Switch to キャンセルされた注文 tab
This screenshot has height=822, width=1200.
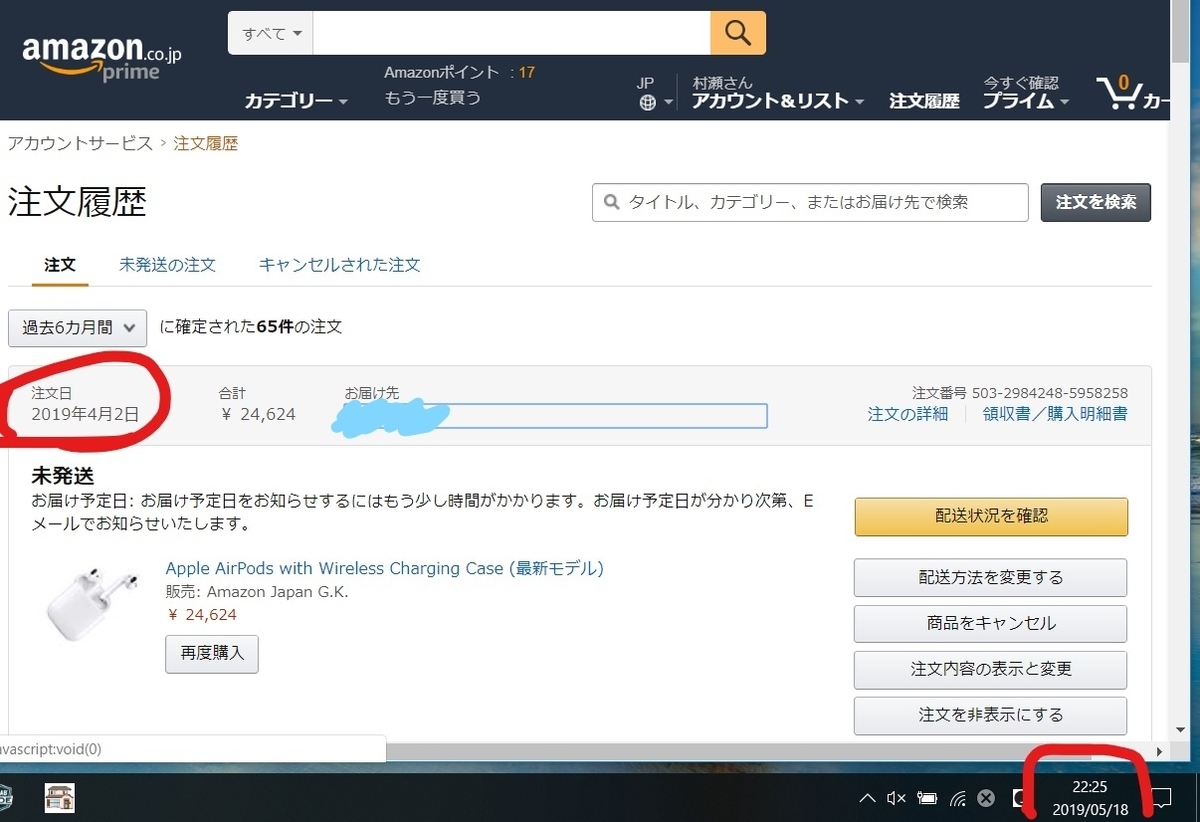coord(339,265)
